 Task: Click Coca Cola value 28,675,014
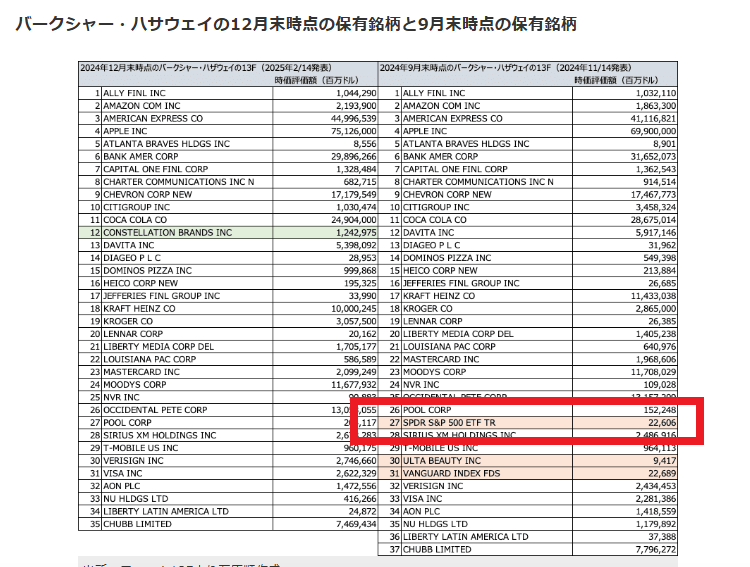point(653,220)
